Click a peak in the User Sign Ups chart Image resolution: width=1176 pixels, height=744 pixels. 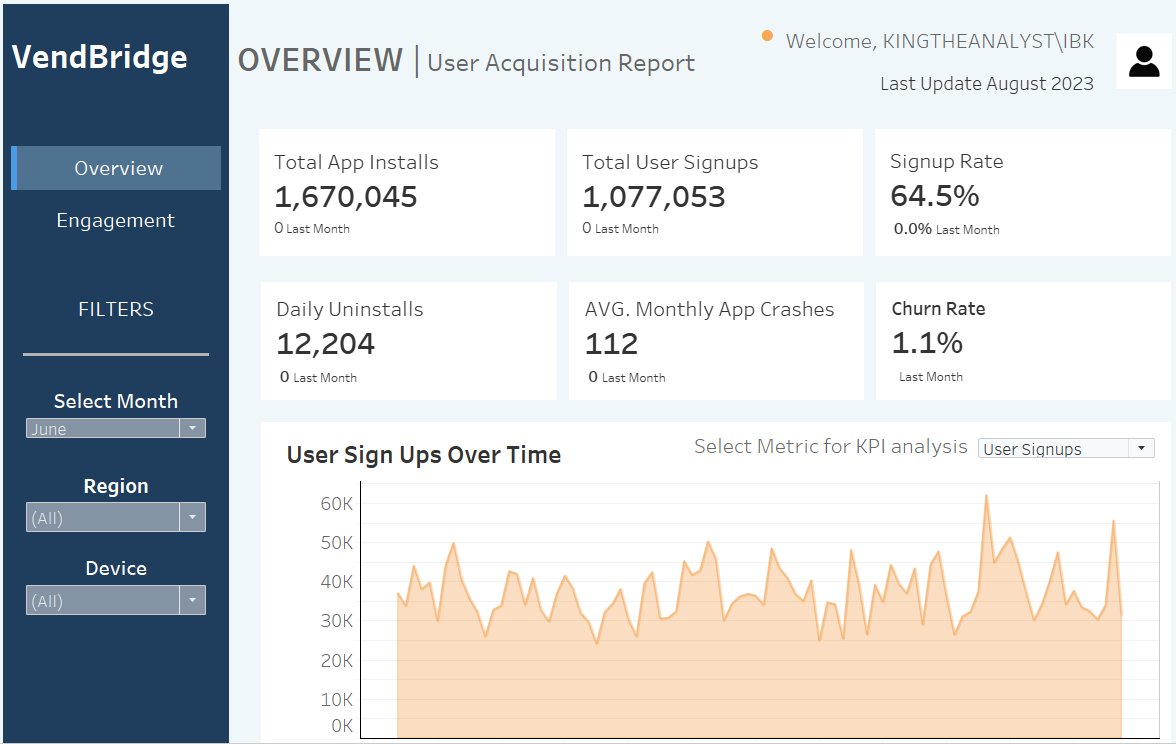pyautogui.click(x=985, y=495)
